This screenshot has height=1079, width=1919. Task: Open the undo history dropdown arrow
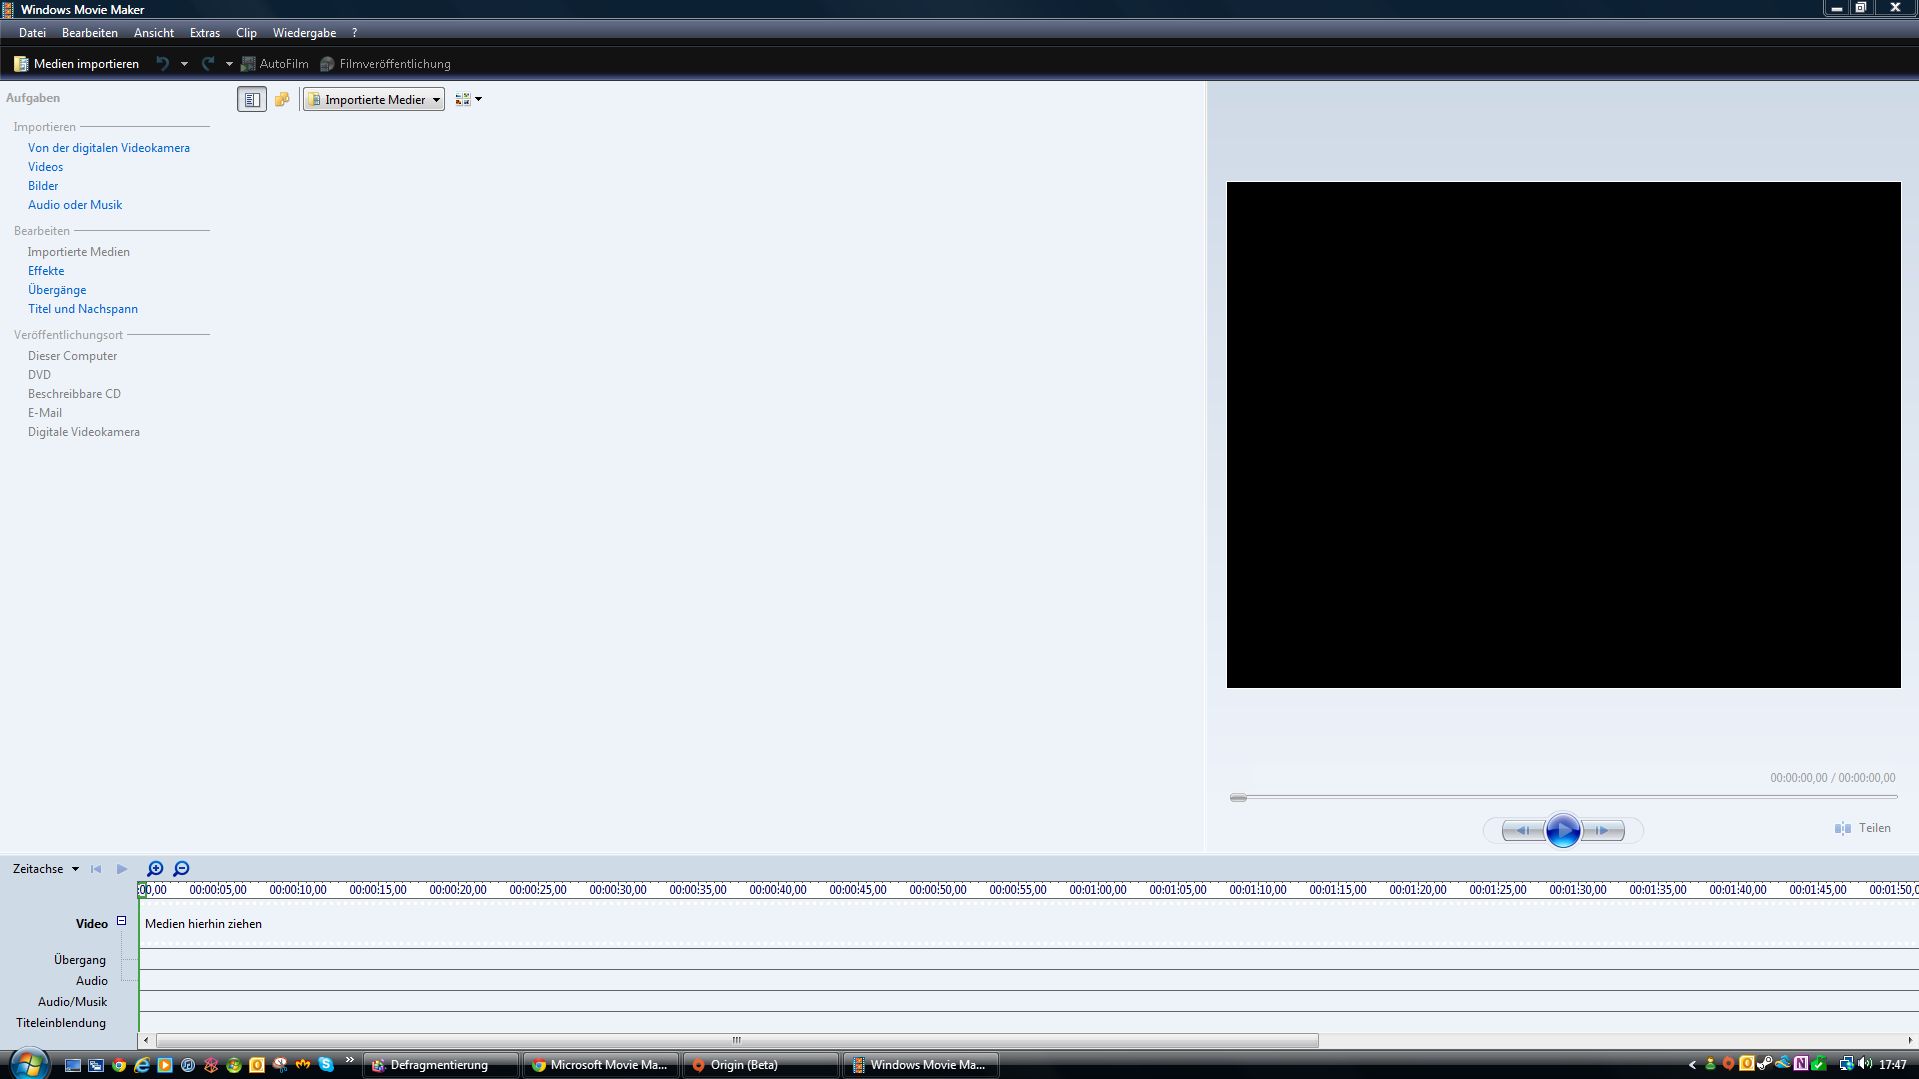click(x=184, y=63)
